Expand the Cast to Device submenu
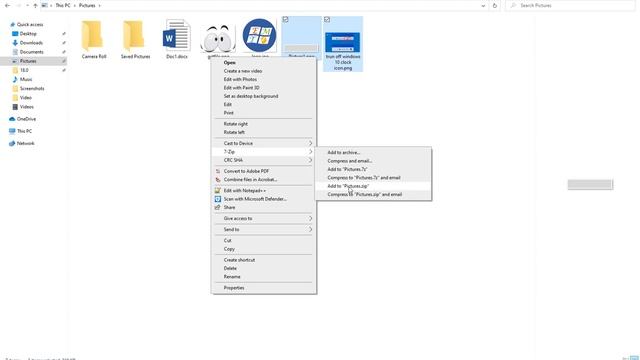The width and height of the screenshot is (640, 360). [264, 143]
